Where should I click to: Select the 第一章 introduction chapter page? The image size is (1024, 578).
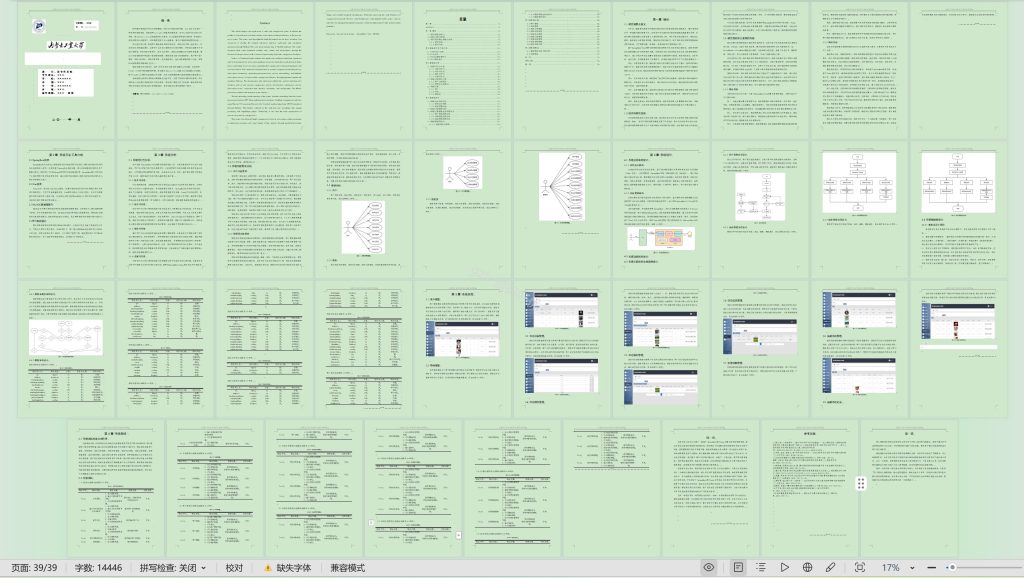(x=661, y=70)
